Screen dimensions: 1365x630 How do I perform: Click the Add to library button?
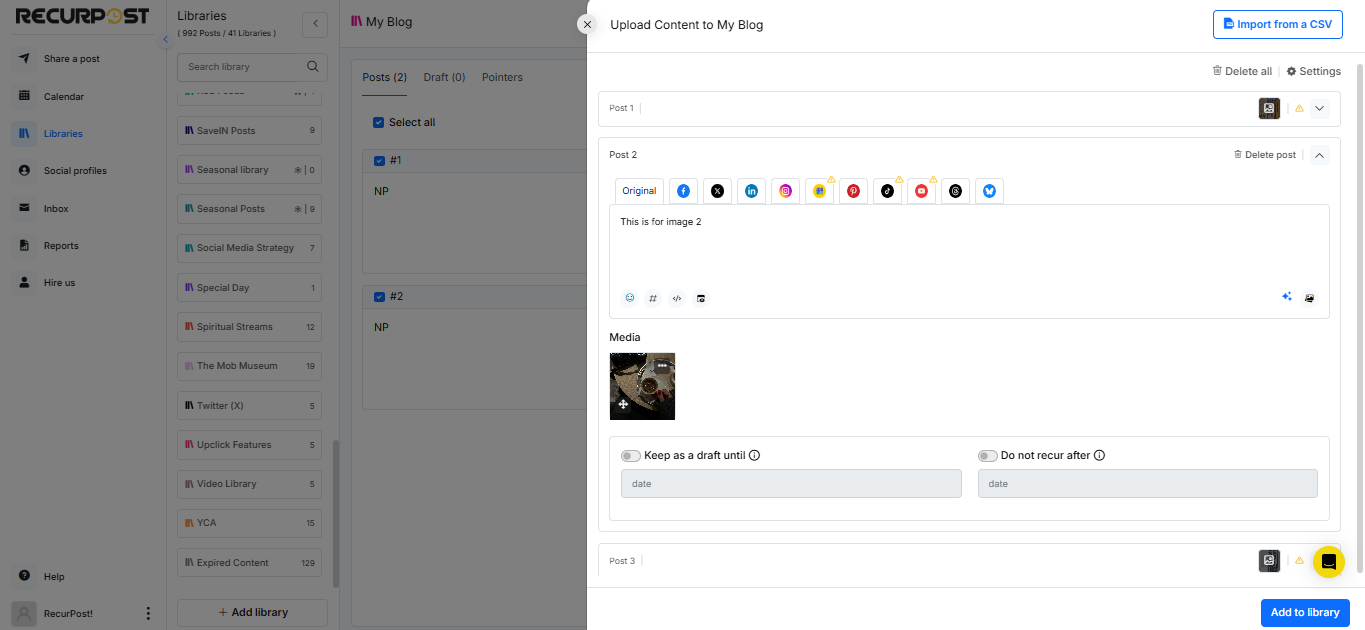[1305, 613]
